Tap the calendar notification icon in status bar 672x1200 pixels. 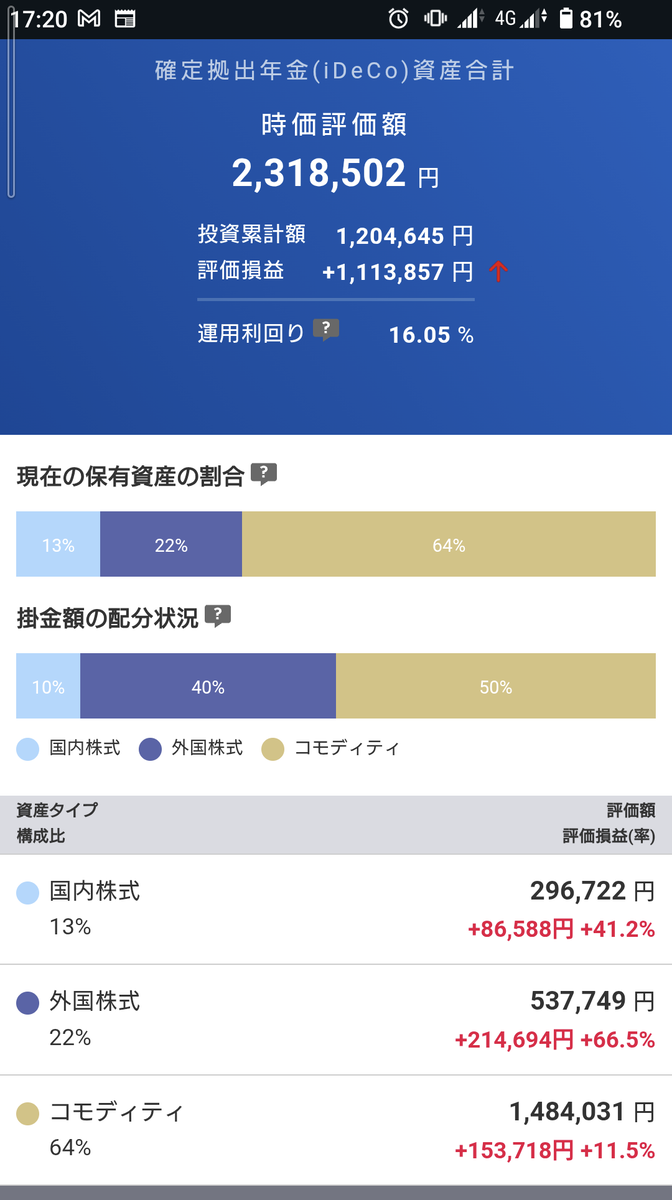[125, 18]
